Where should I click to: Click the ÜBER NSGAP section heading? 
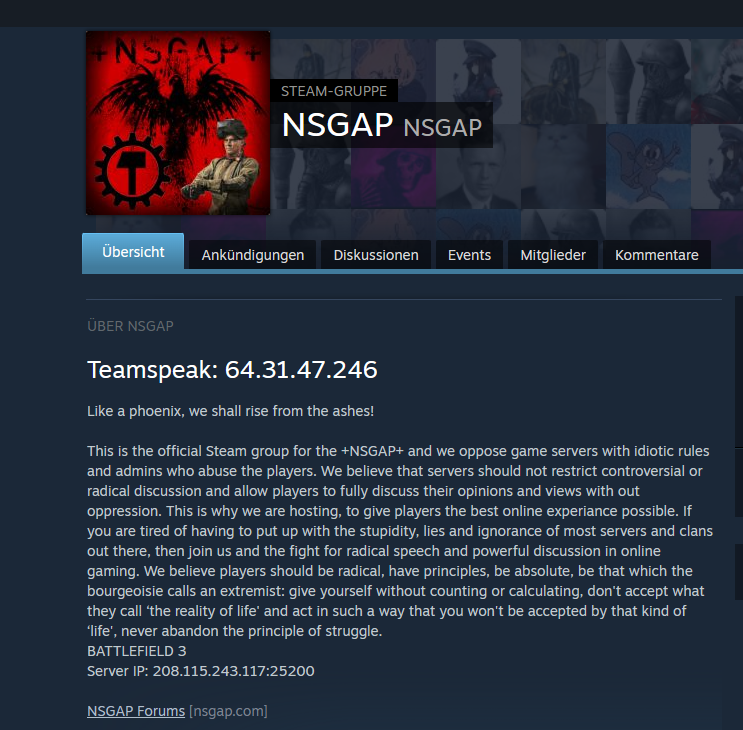pos(130,326)
